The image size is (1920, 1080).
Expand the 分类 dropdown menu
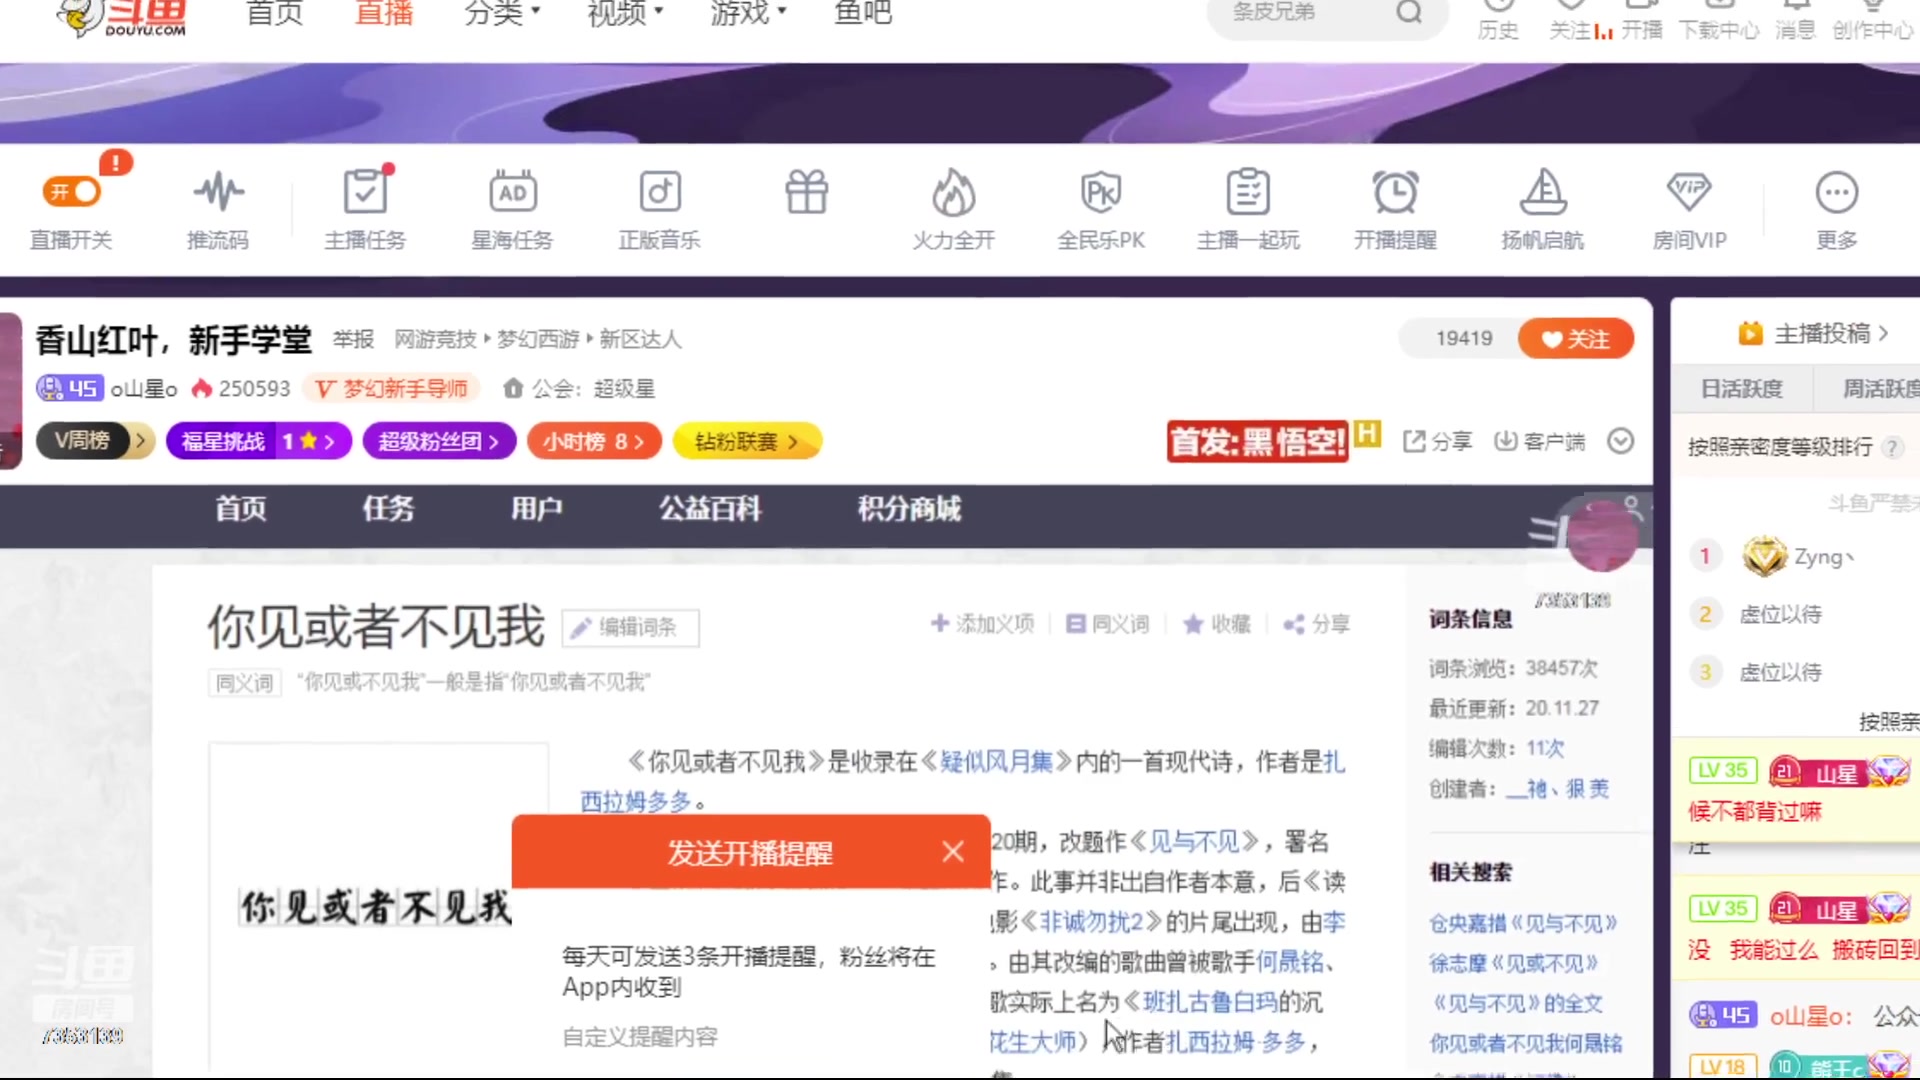pyautogui.click(x=501, y=12)
